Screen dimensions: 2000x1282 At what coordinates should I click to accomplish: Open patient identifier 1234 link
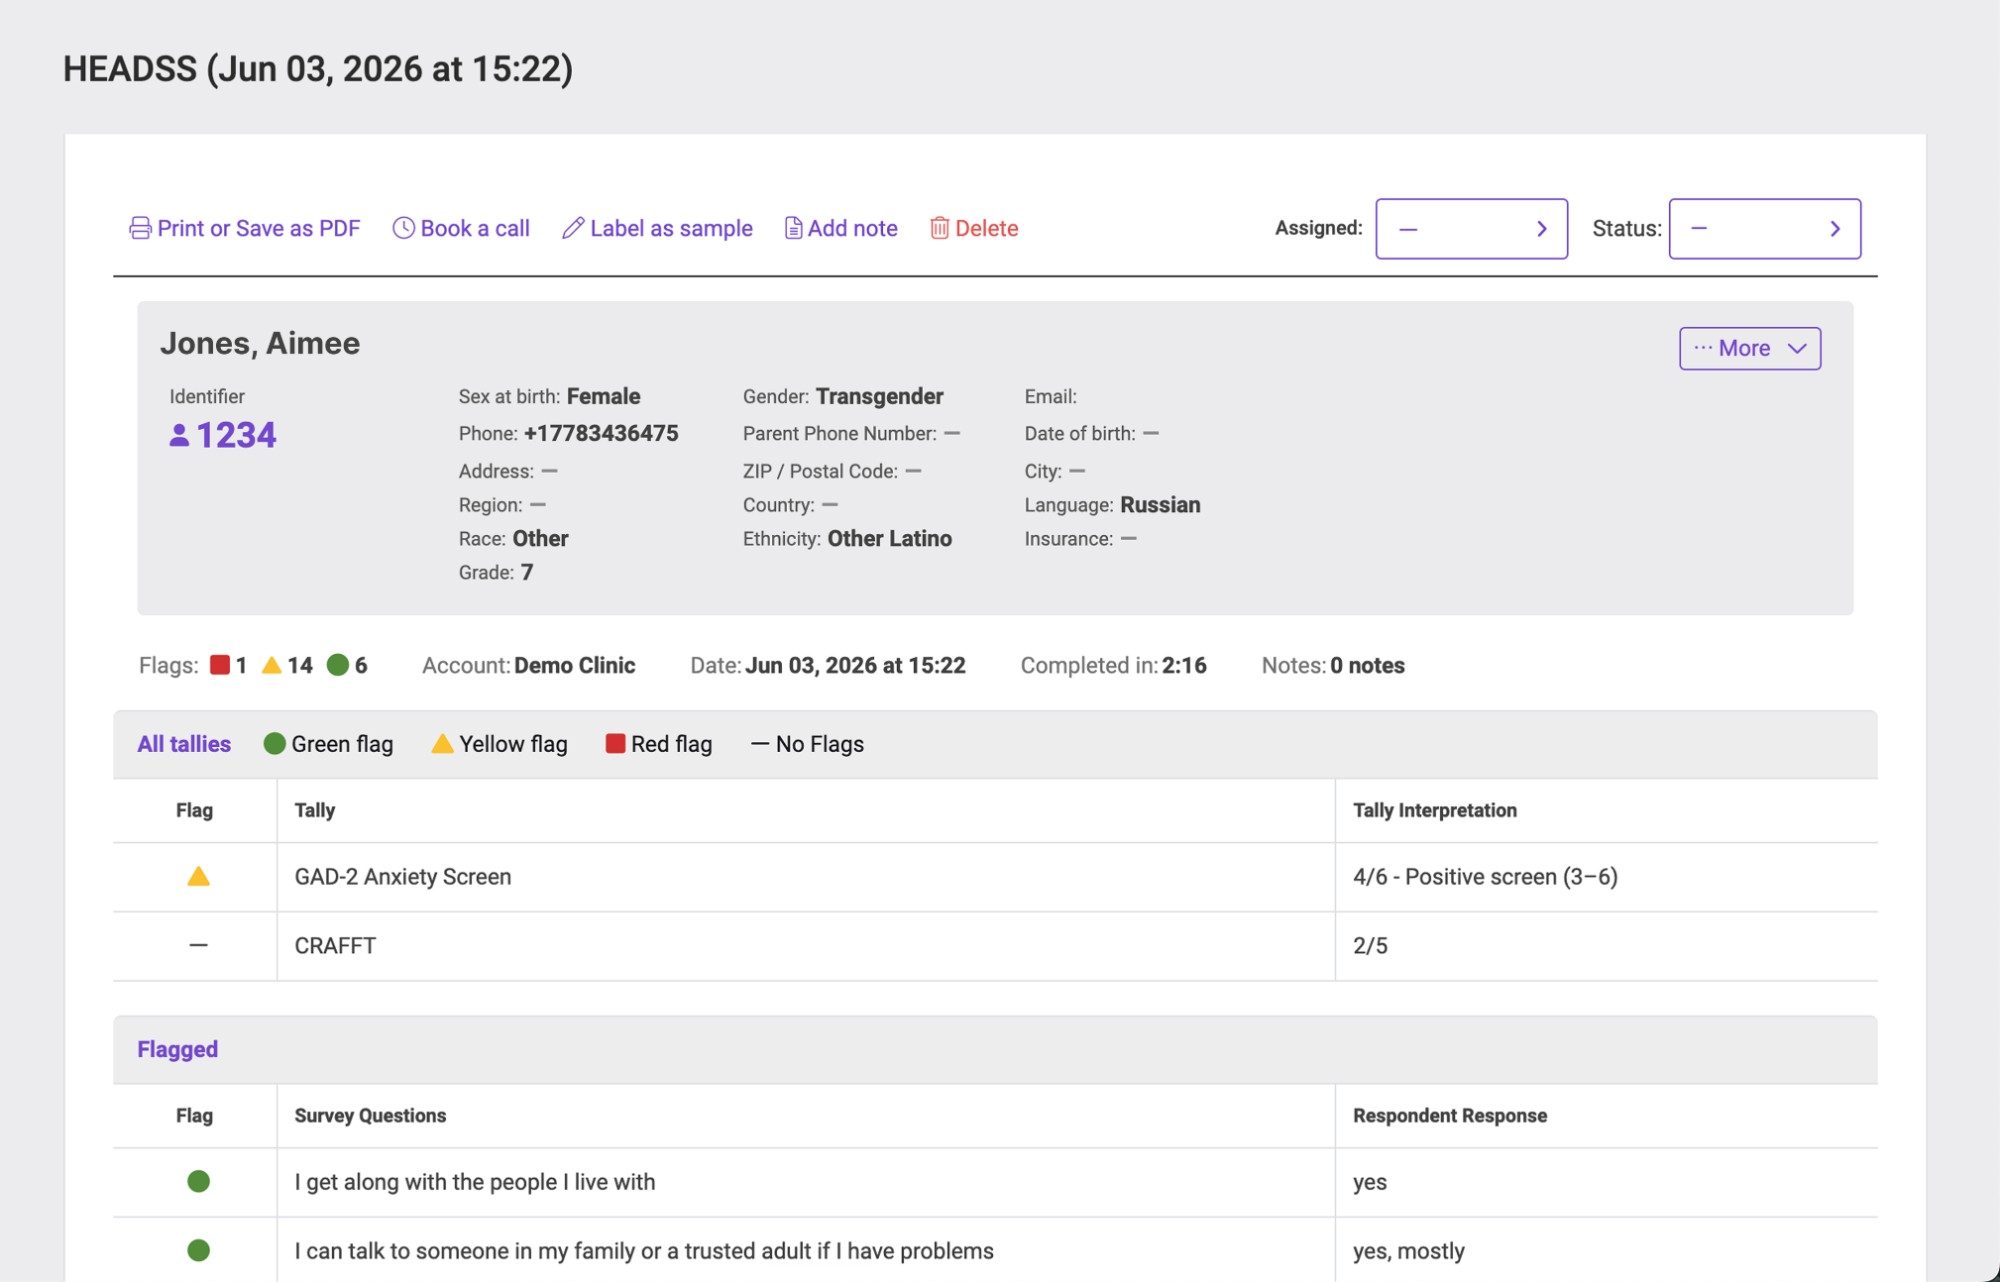point(223,435)
